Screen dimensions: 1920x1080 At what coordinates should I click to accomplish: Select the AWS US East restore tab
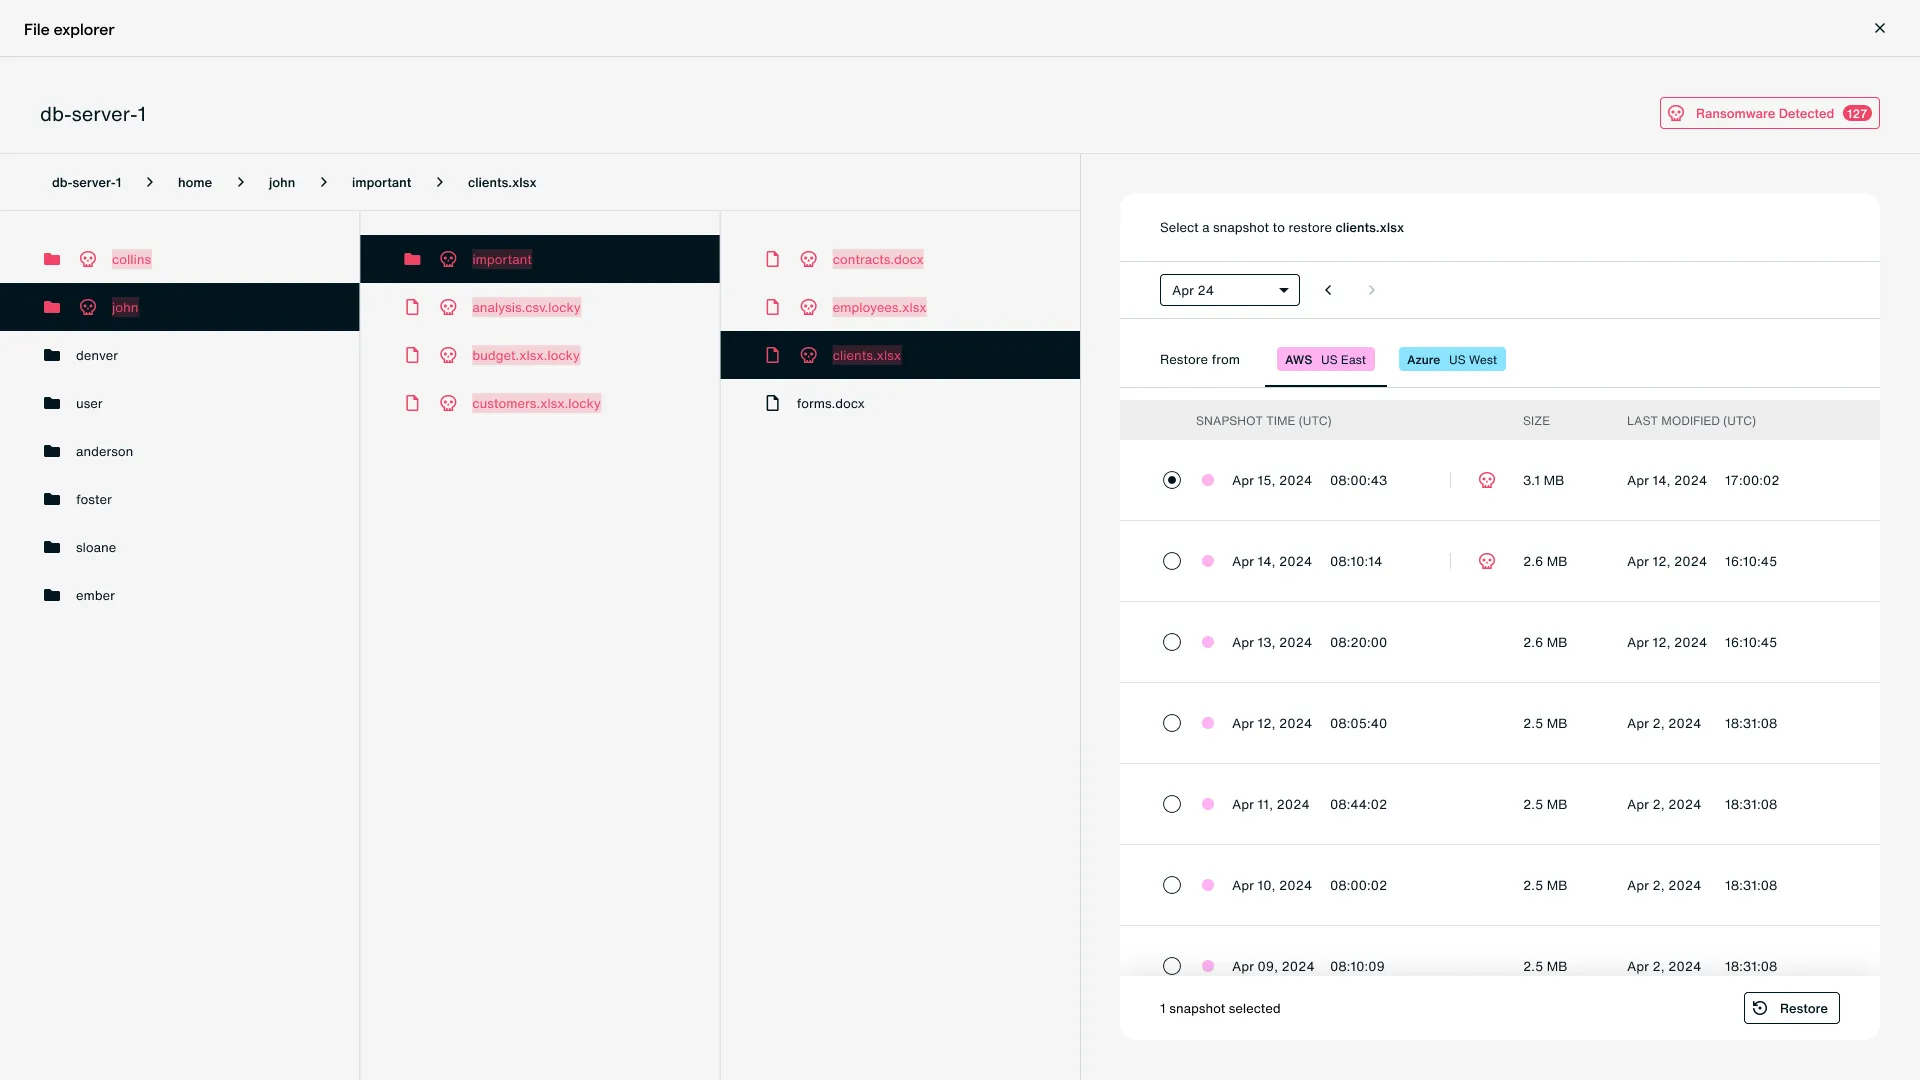pyautogui.click(x=1325, y=359)
